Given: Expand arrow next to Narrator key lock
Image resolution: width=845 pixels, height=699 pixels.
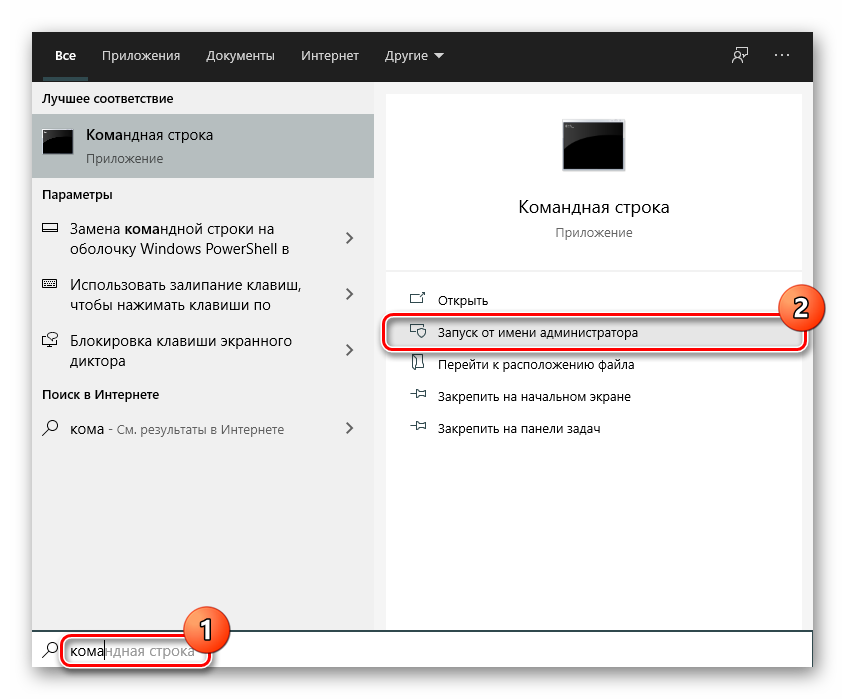Looking at the screenshot, I should pyautogui.click(x=349, y=350).
